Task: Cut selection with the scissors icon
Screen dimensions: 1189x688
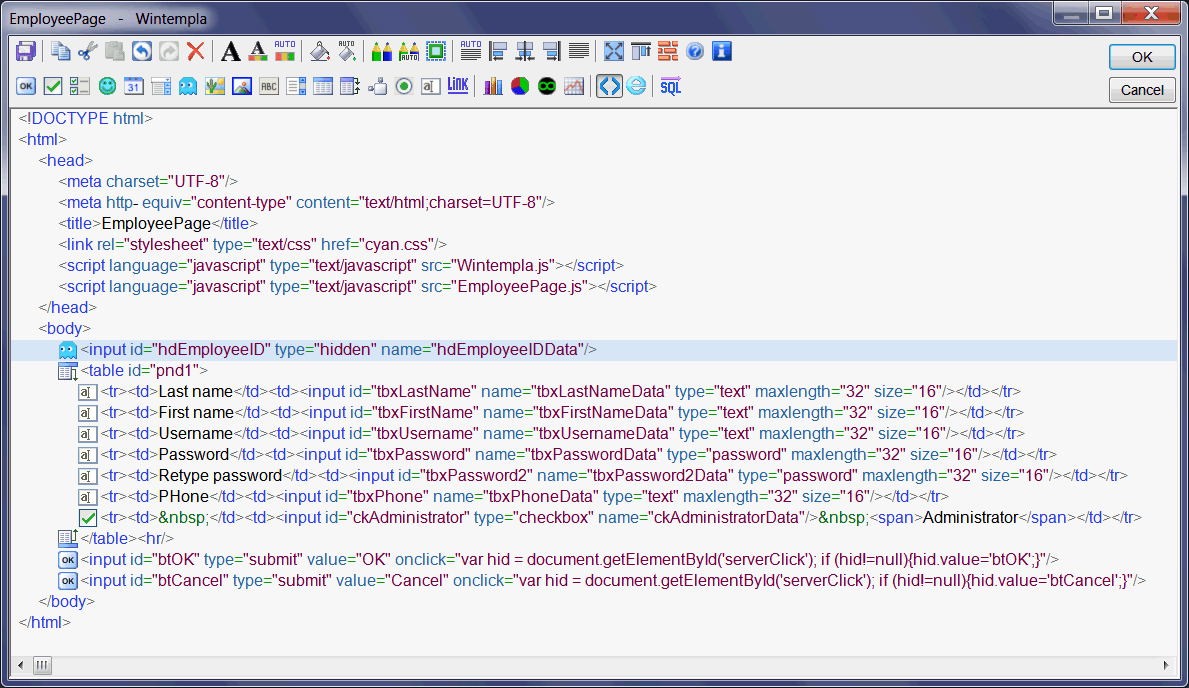Action: pyautogui.click(x=87, y=52)
